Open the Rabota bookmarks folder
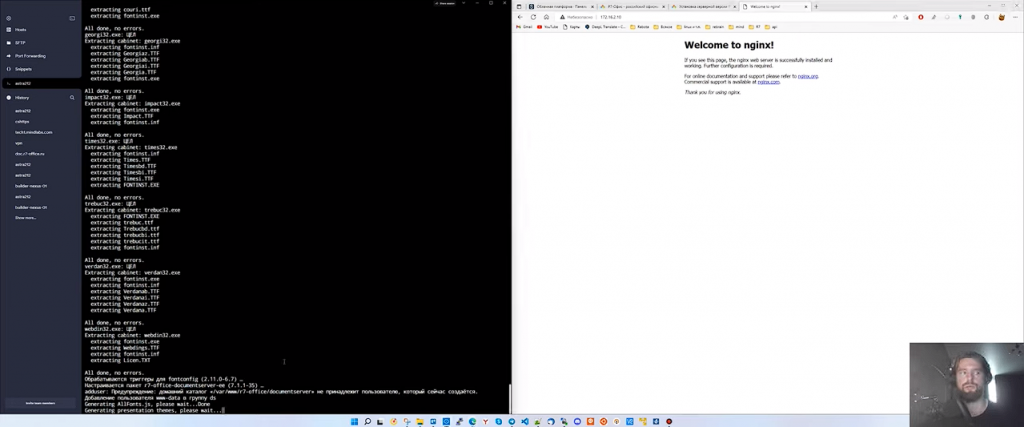The width and height of the screenshot is (1024, 427). (640, 27)
